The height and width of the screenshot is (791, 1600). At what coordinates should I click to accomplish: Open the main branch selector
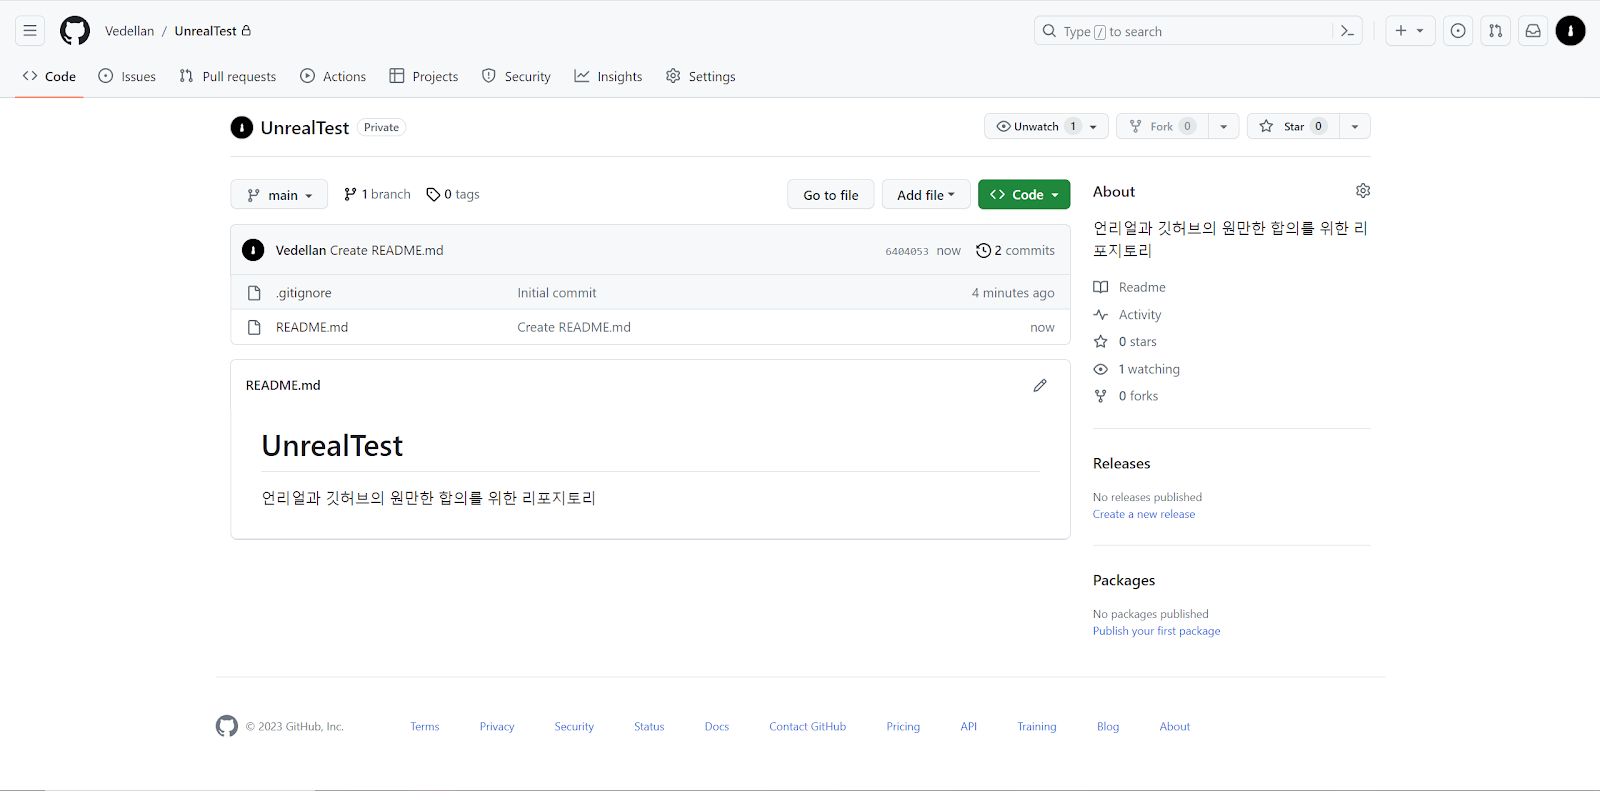pyautogui.click(x=279, y=195)
